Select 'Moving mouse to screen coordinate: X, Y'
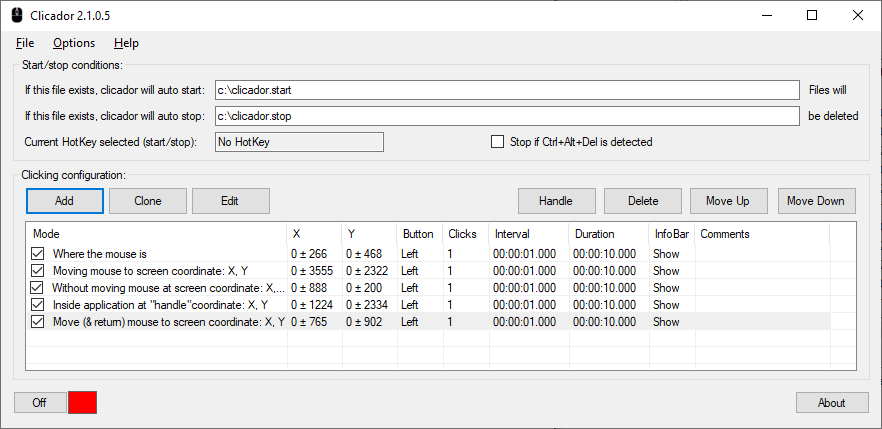 [150, 271]
